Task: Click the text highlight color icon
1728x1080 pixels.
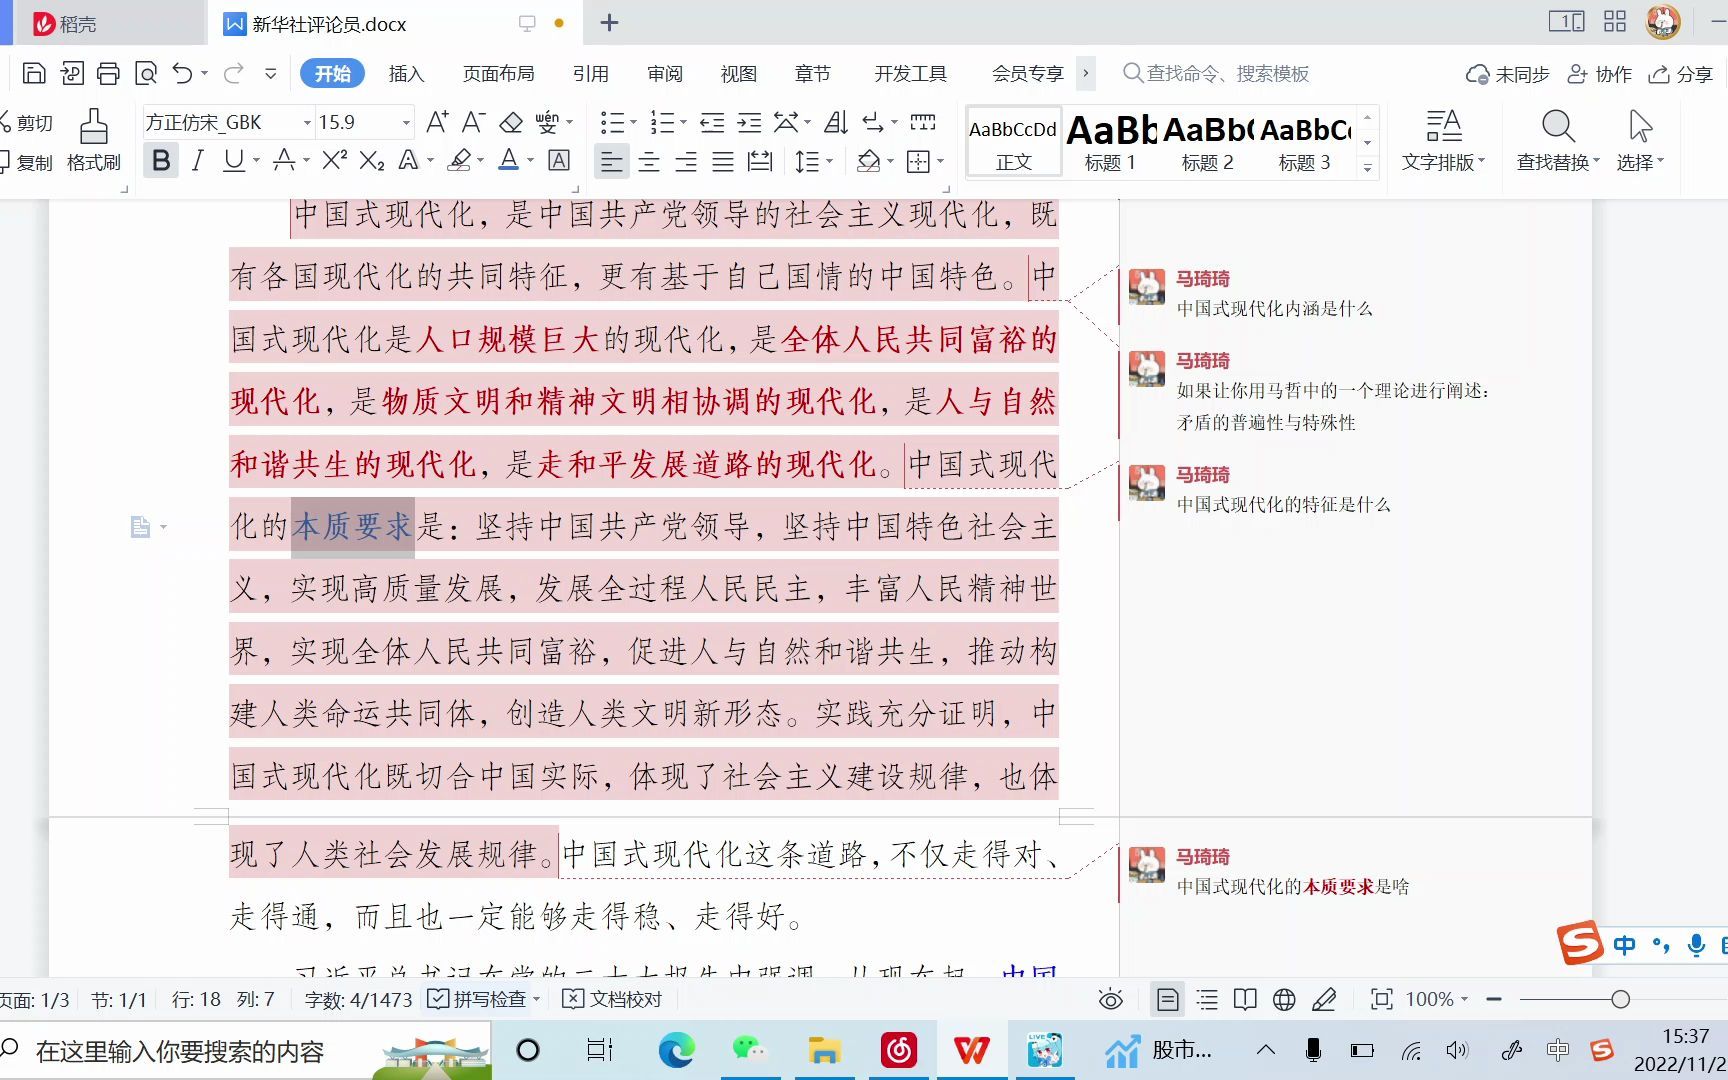Action: 459,160
